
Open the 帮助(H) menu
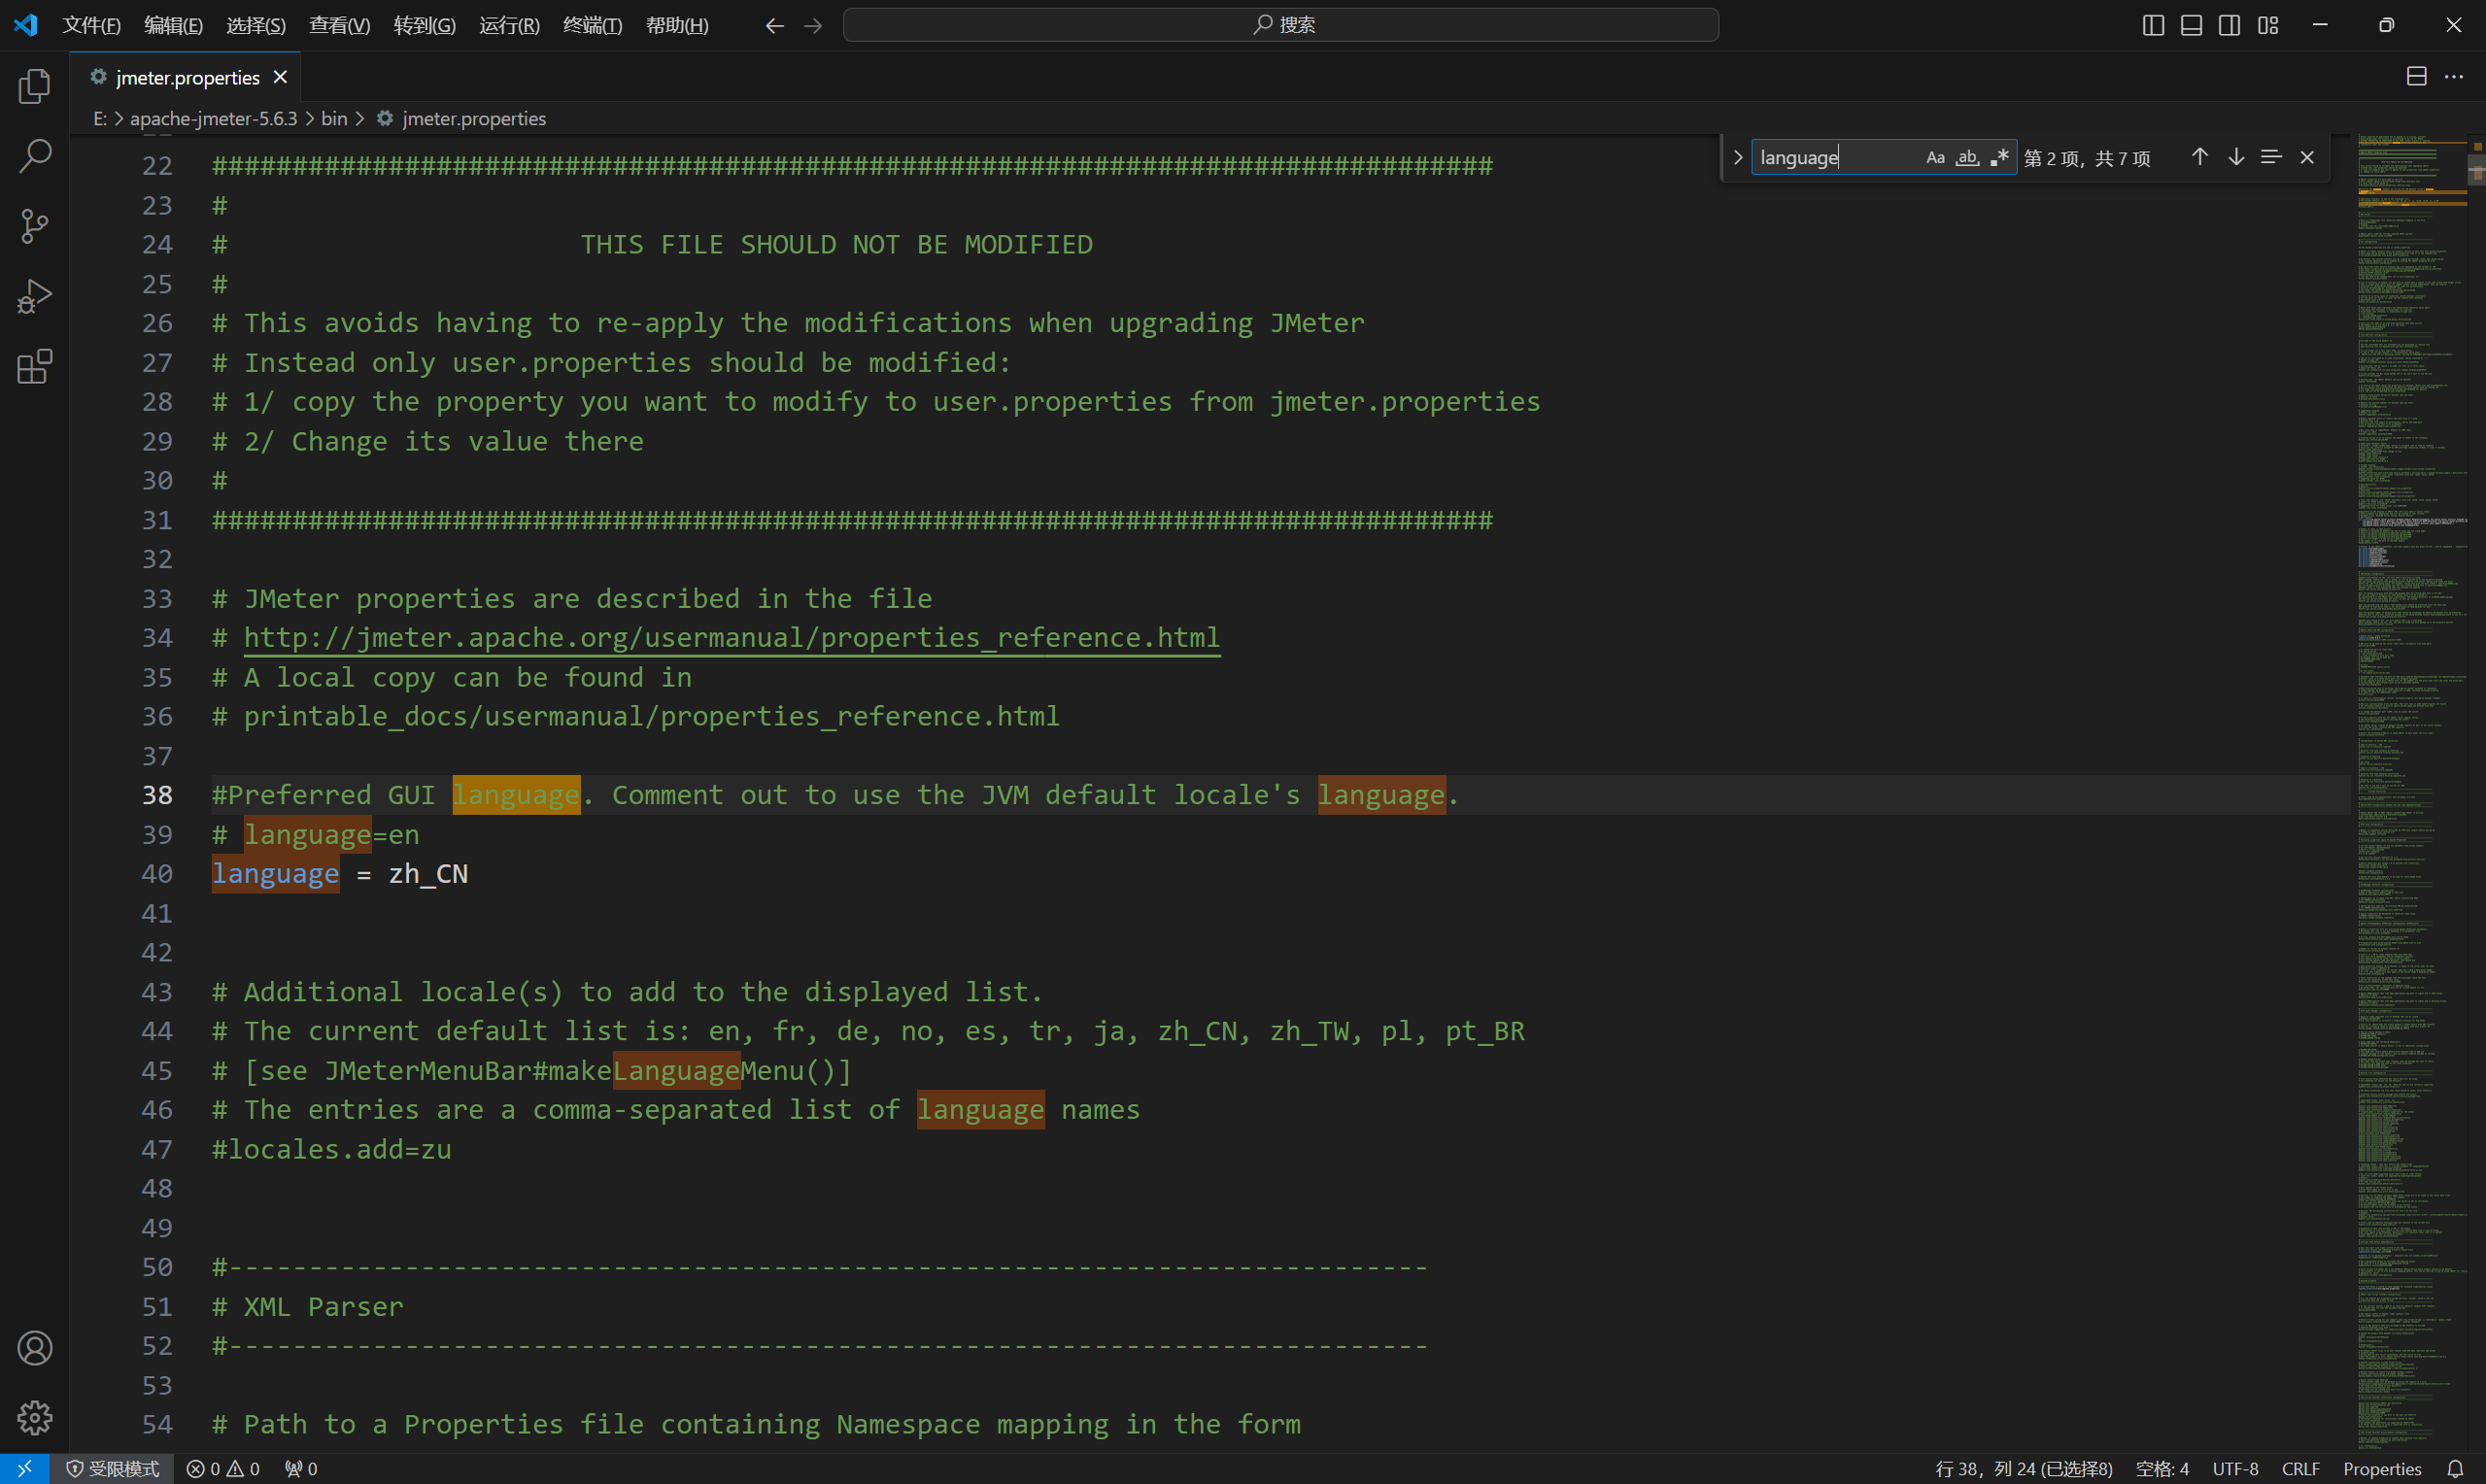pyautogui.click(x=677, y=25)
